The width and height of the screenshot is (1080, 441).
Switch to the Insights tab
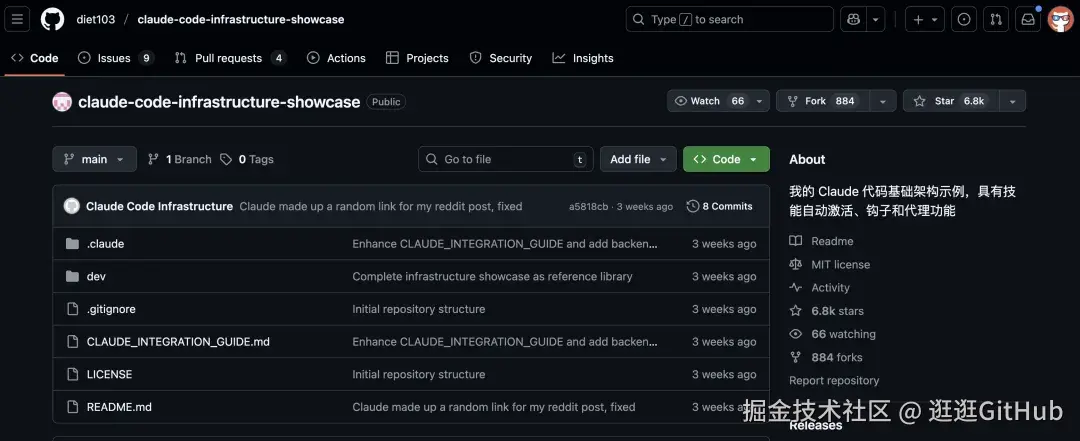[x=583, y=59]
